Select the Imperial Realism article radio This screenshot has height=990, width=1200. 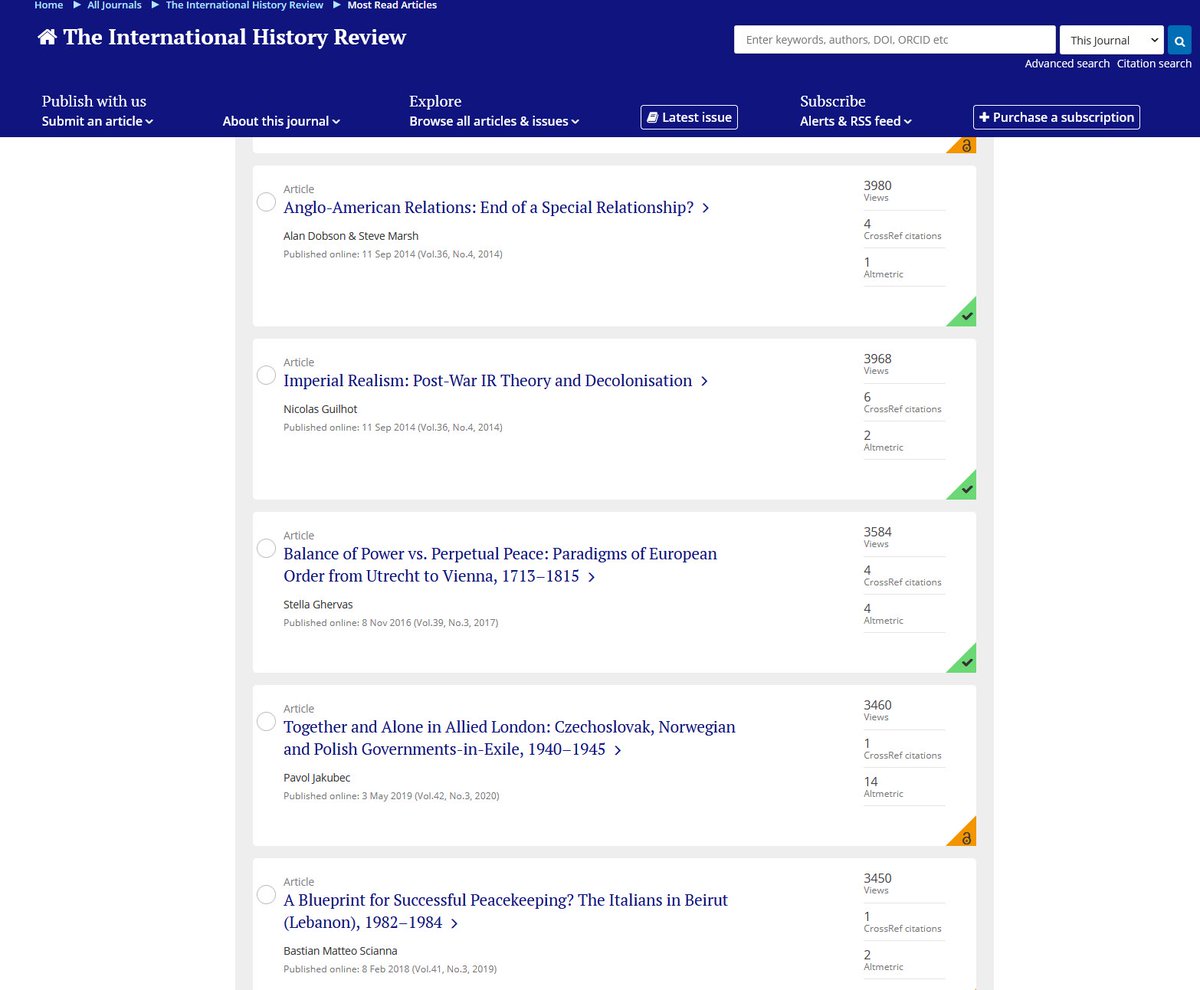pyautogui.click(x=266, y=375)
